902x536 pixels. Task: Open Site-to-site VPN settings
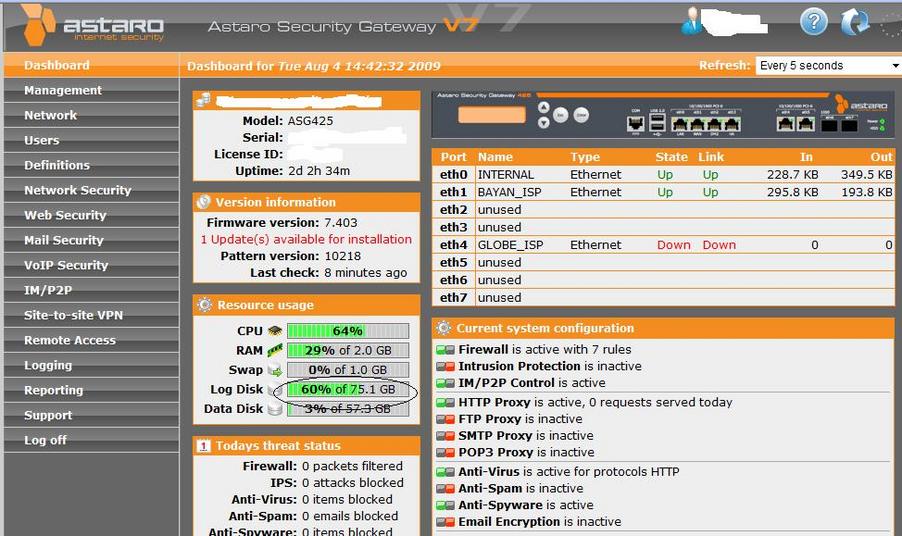91,315
